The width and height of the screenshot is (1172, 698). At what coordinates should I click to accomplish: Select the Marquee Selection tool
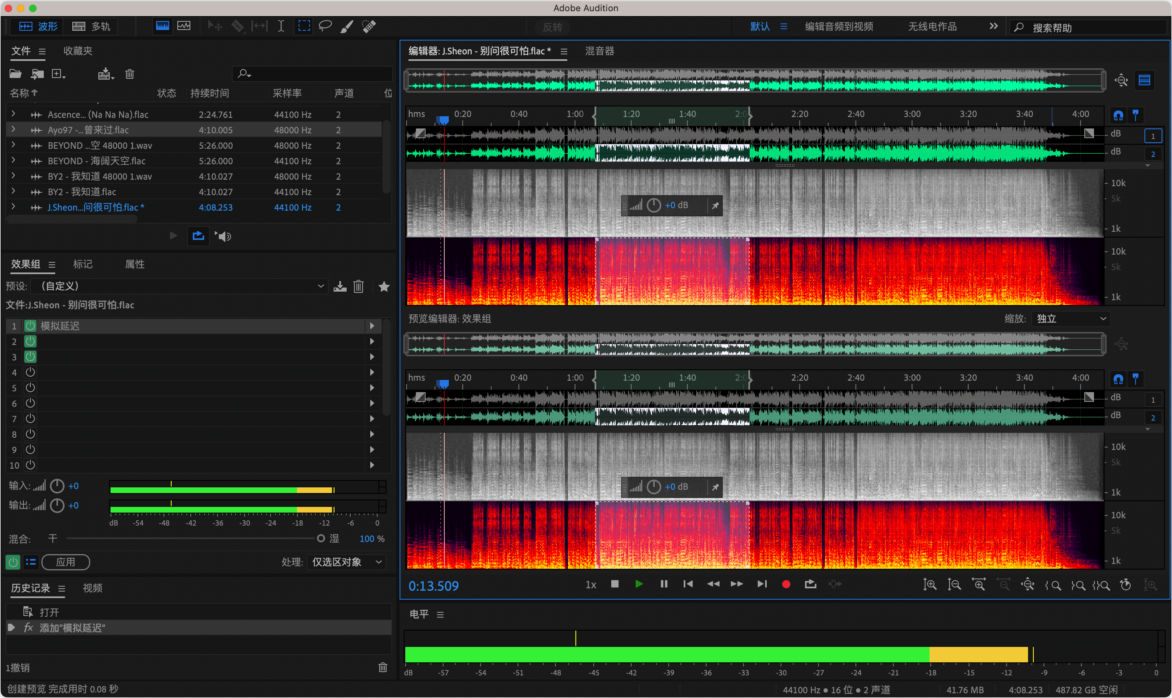tap(304, 26)
